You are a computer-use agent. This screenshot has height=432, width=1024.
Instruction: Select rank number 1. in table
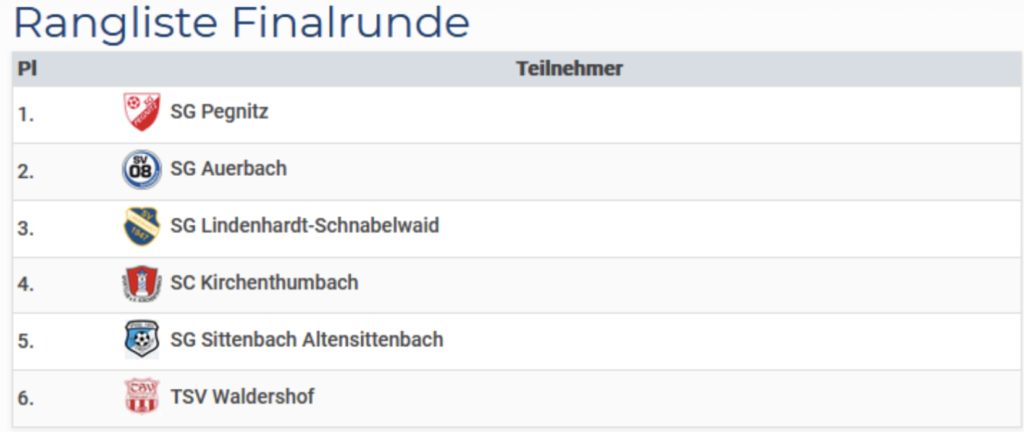(x=26, y=113)
